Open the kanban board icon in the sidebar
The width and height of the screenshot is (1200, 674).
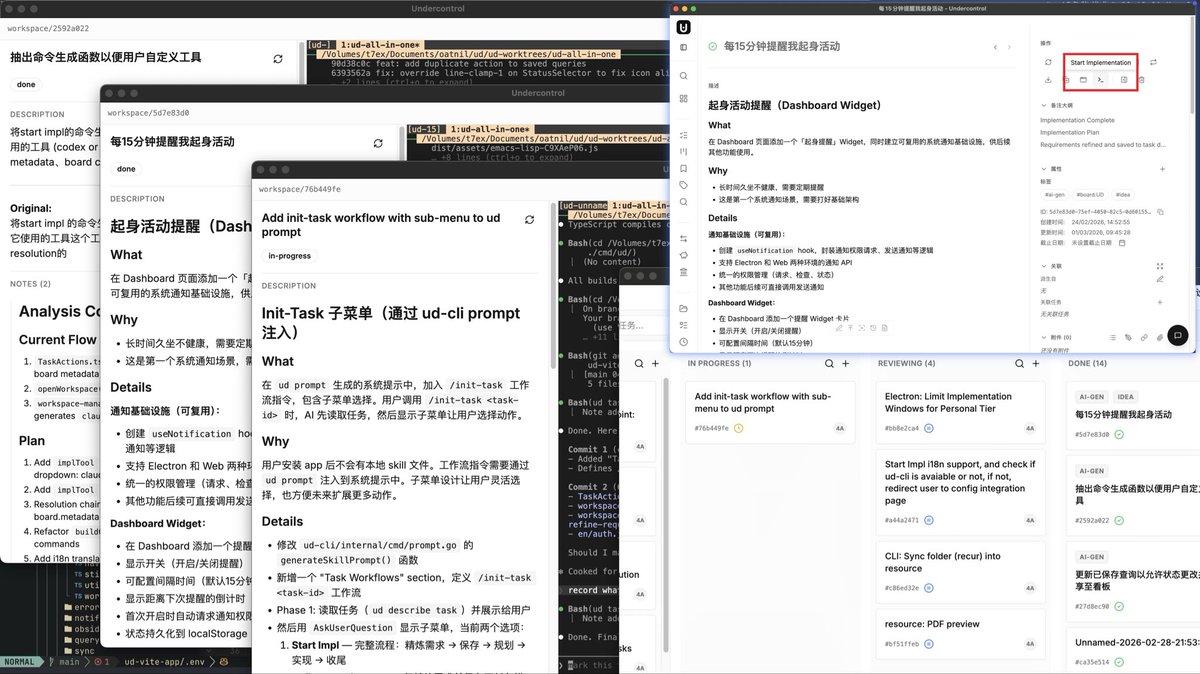click(x=684, y=151)
